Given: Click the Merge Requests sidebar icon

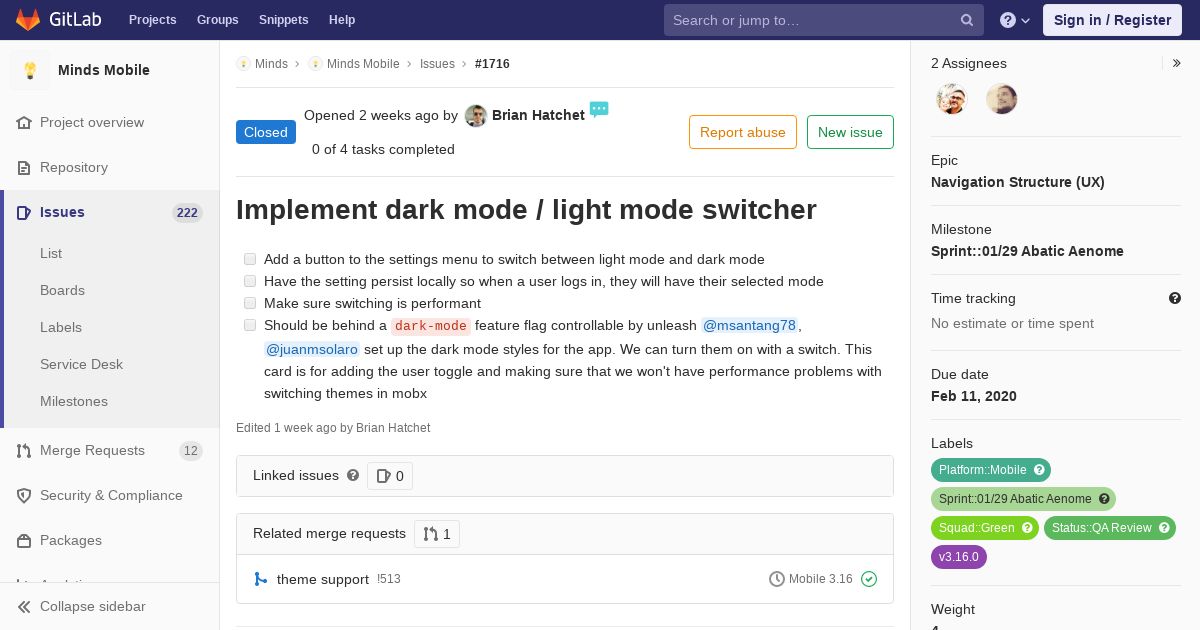Looking at the screenshot, I should [x=24, y=451].
